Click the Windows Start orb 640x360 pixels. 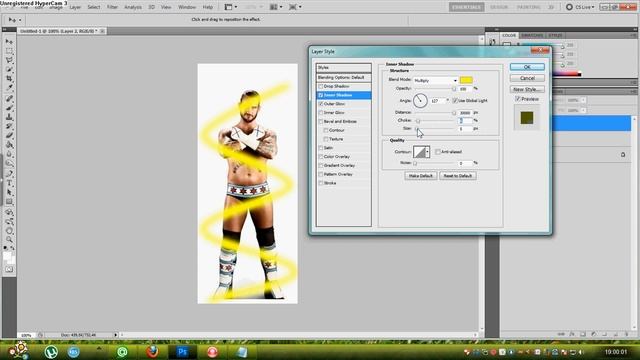click(19, 351)
